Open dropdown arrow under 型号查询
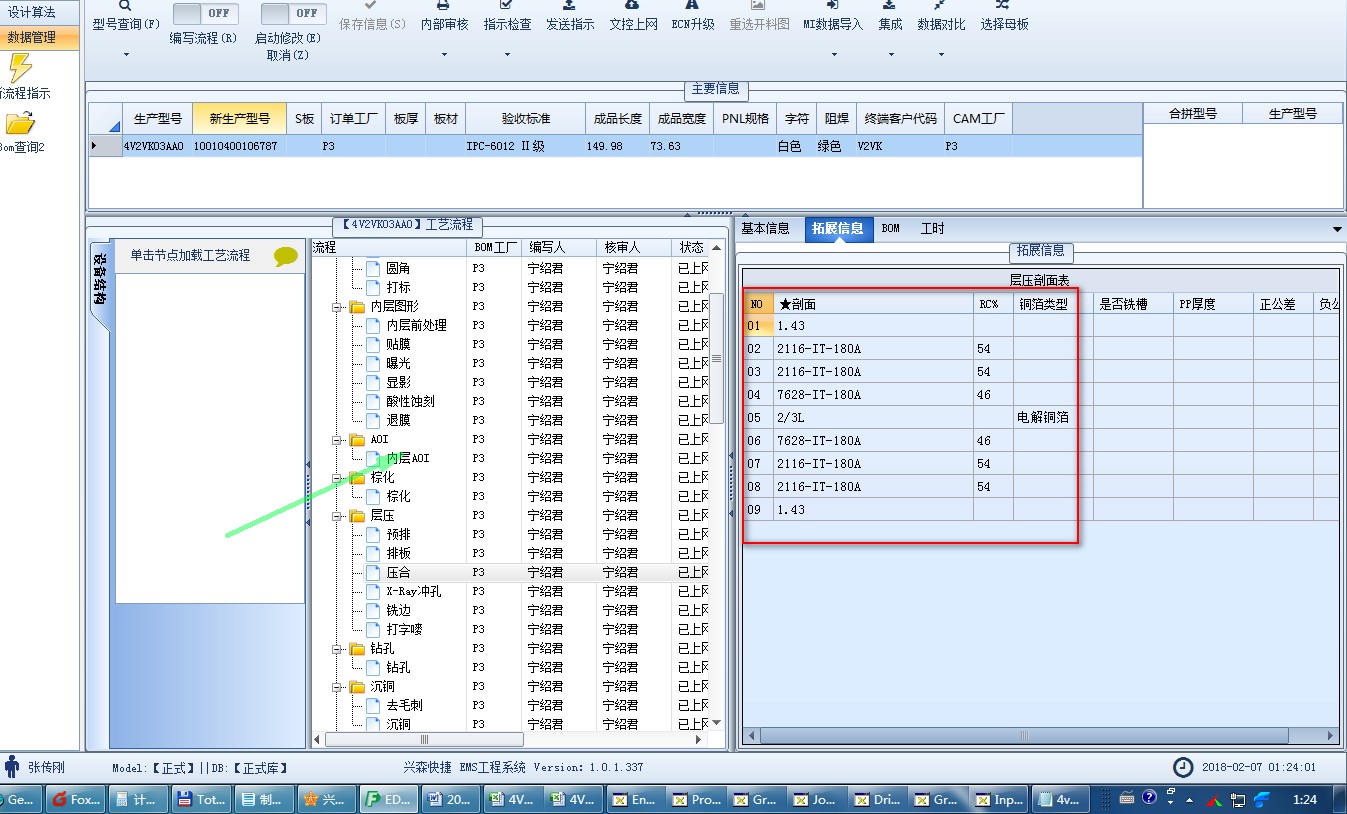 (x=126, y=54)
